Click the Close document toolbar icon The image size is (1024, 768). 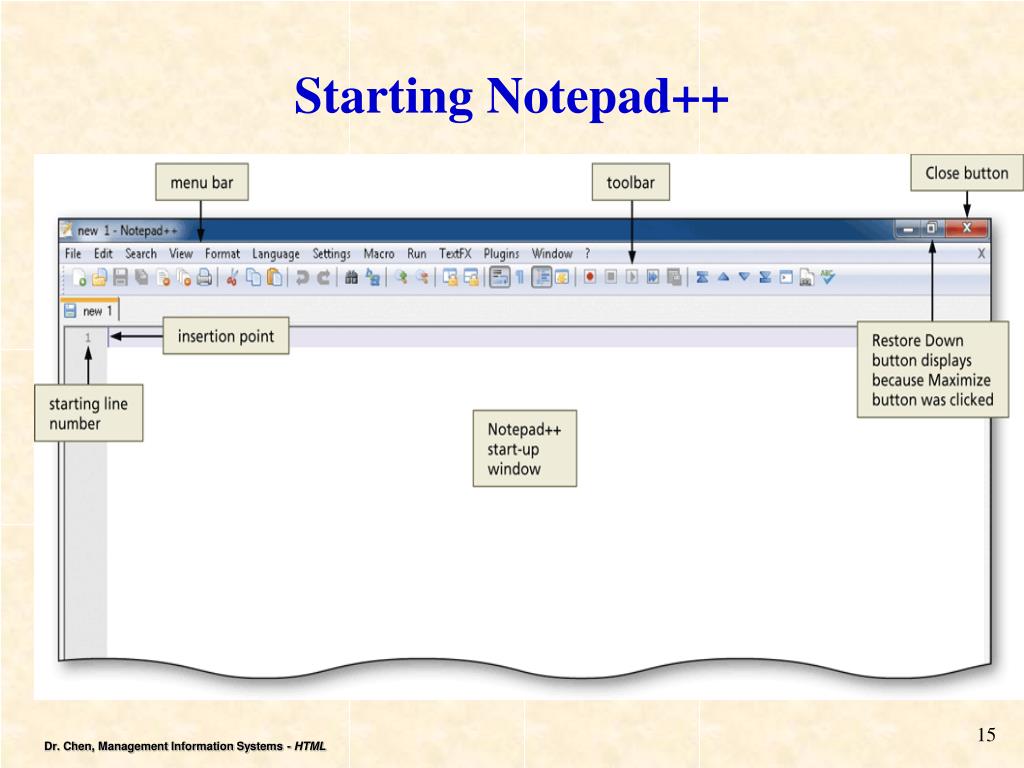[163, 278]
